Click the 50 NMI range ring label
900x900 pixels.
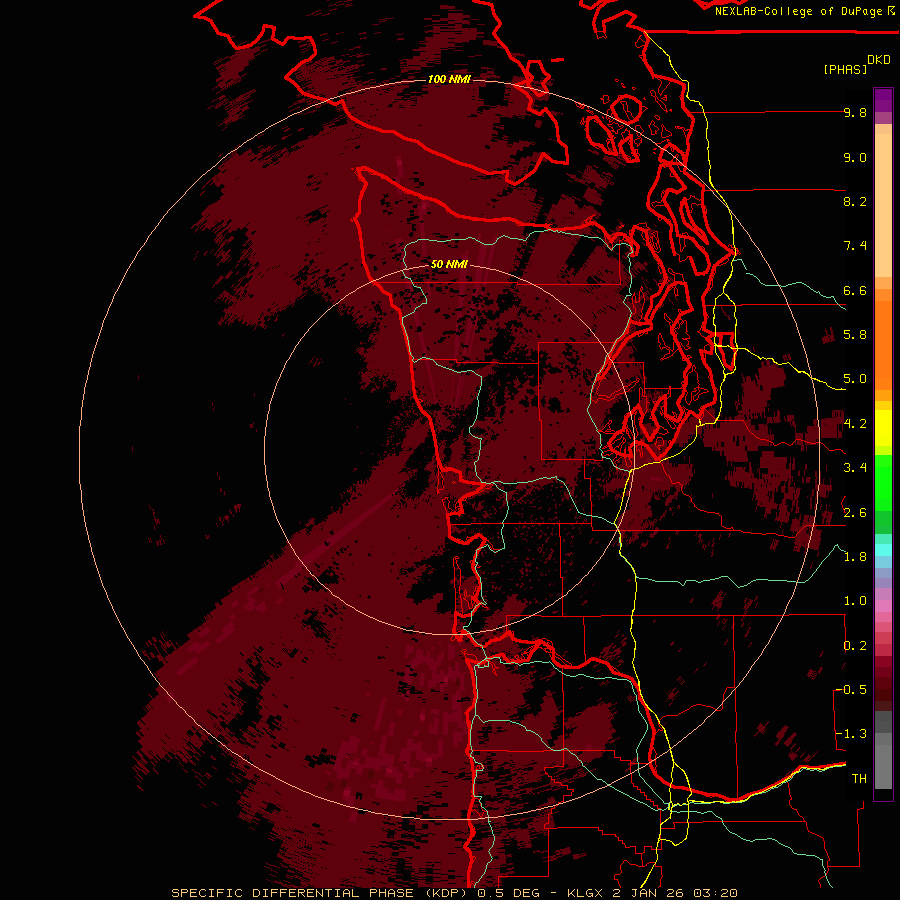449,264
